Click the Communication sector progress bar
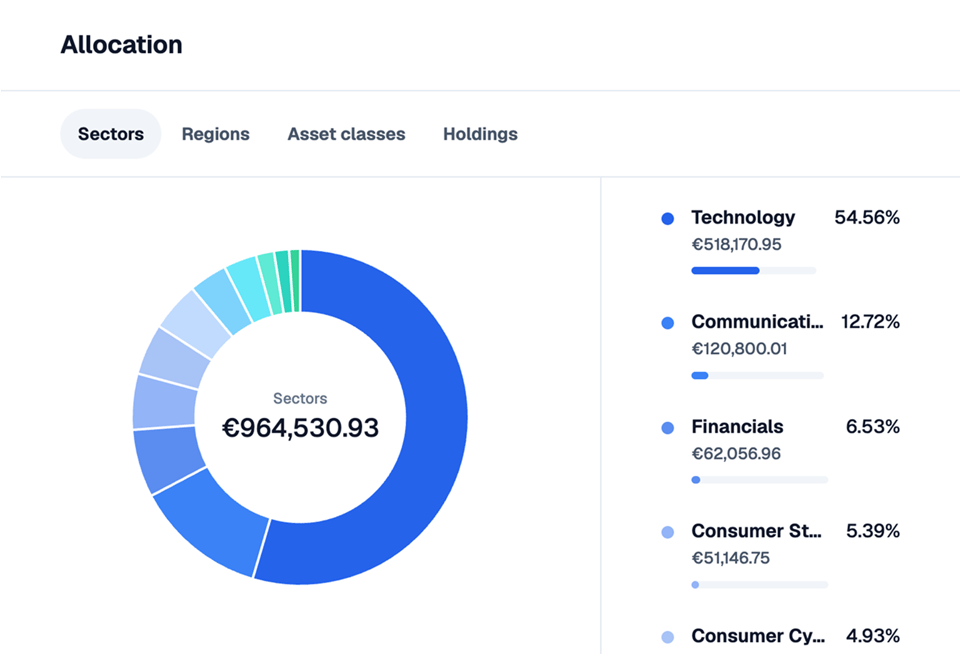The height and width of the screenshot is (654, 960). [757, 375]
